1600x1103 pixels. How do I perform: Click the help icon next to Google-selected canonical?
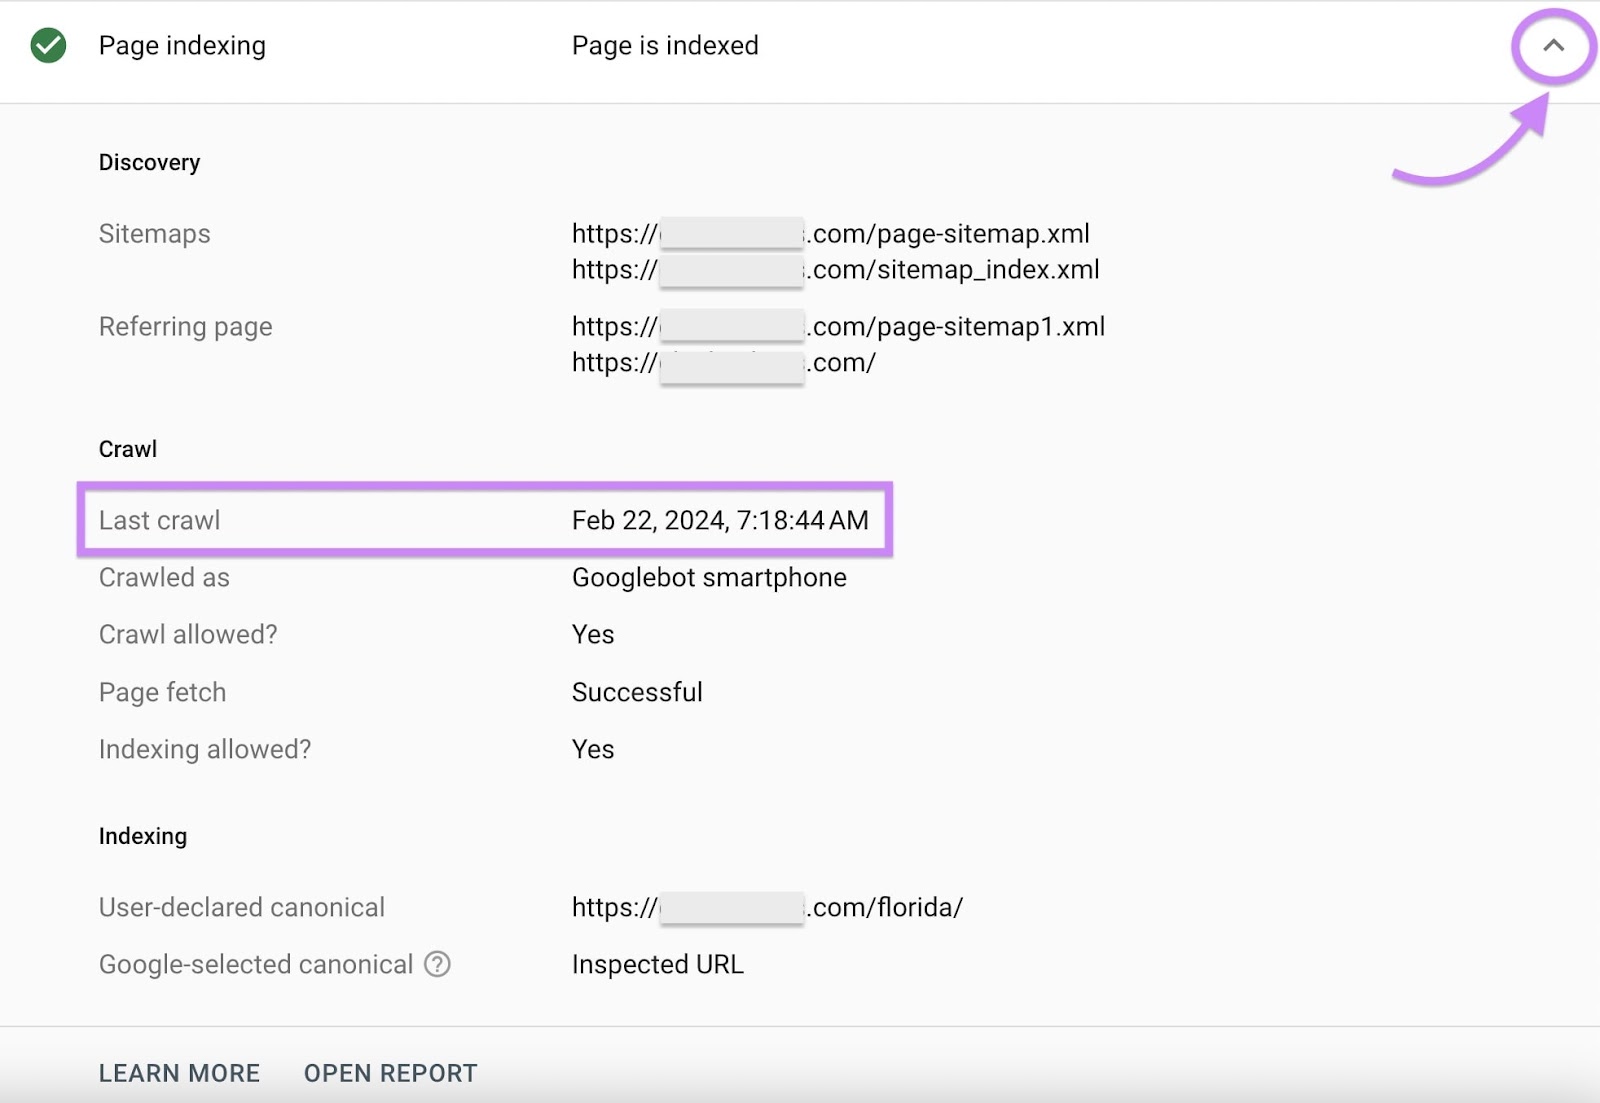point(437,965)
